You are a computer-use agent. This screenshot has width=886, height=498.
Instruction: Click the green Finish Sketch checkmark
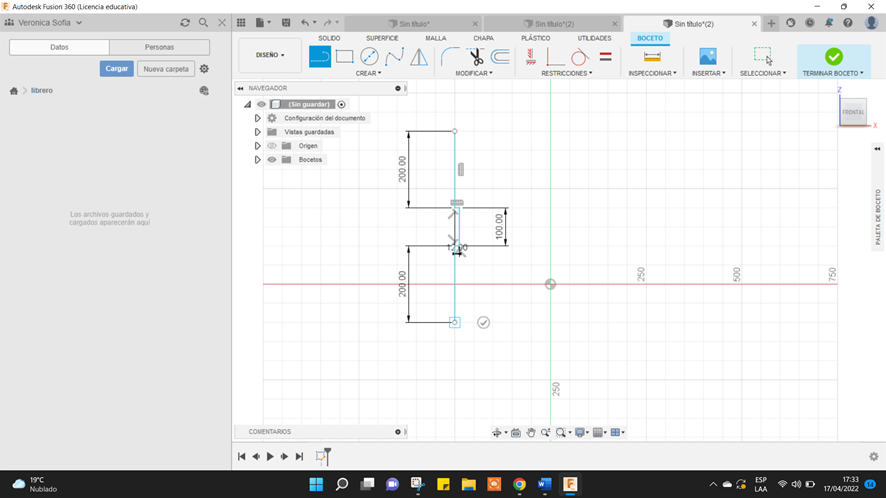(833, 57)
